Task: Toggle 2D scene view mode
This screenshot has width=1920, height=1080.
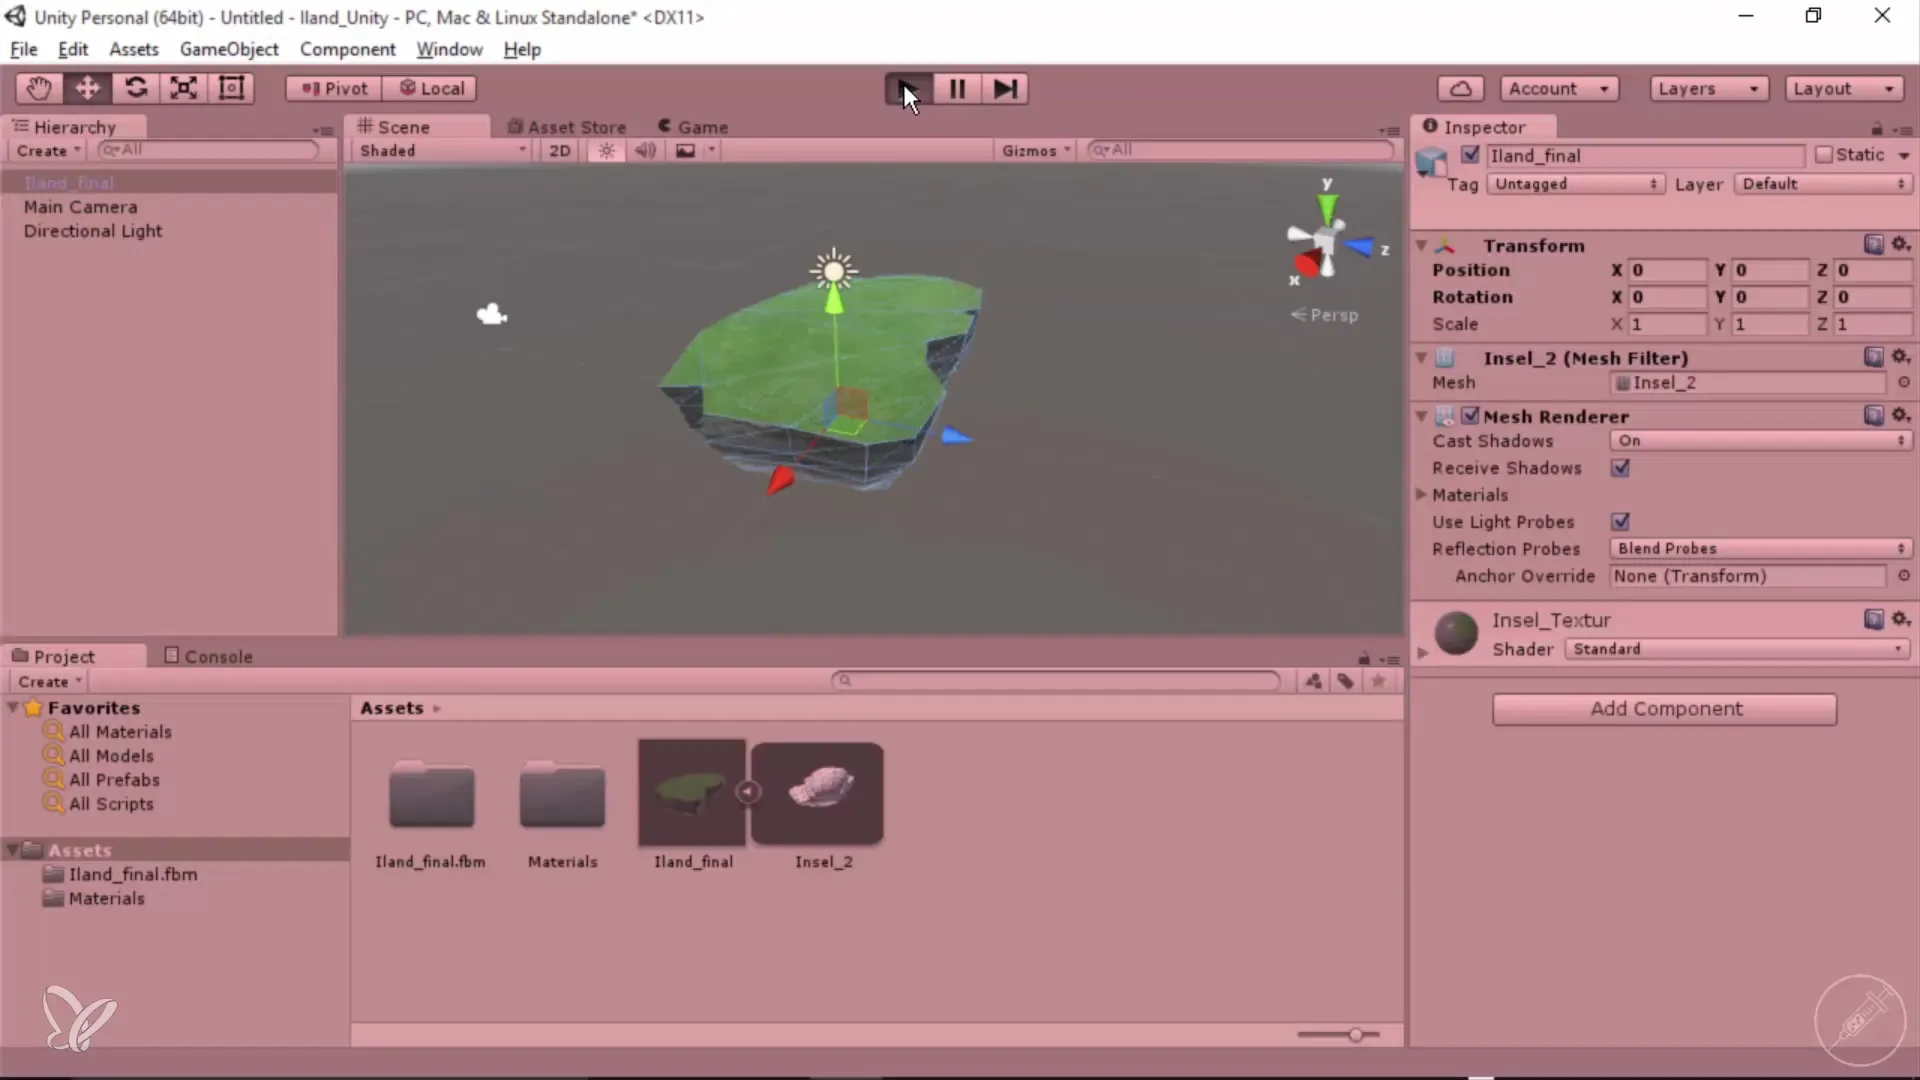Action: point(560,150)
